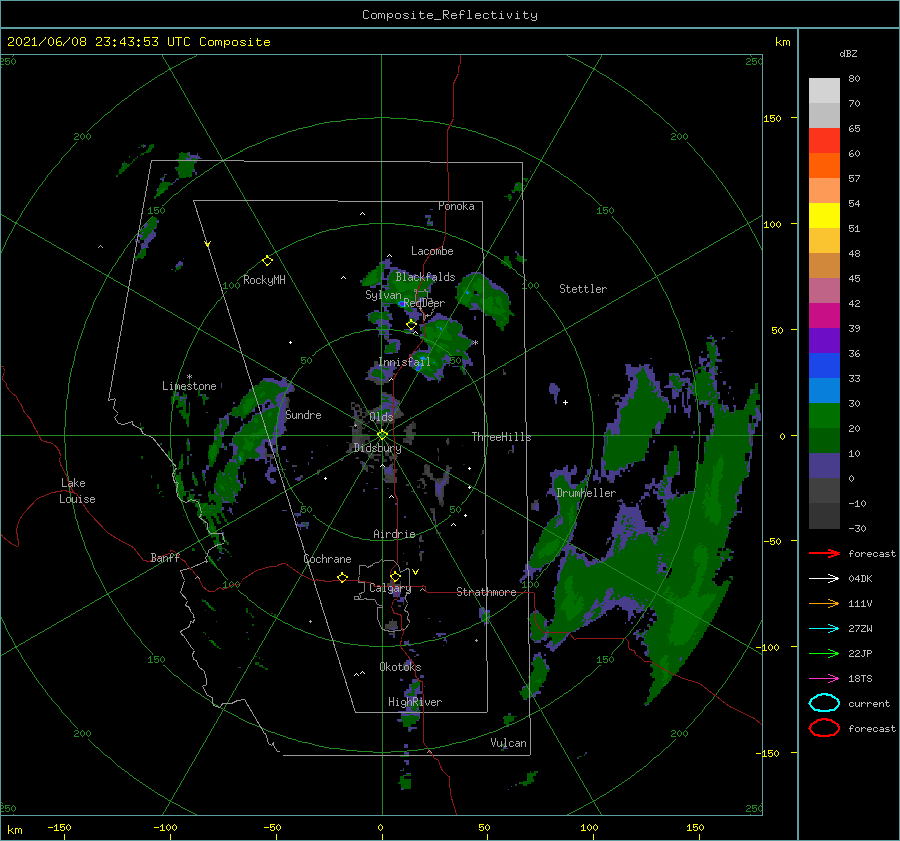Click the magenta 18TS arrow icon

coord(824,679)
